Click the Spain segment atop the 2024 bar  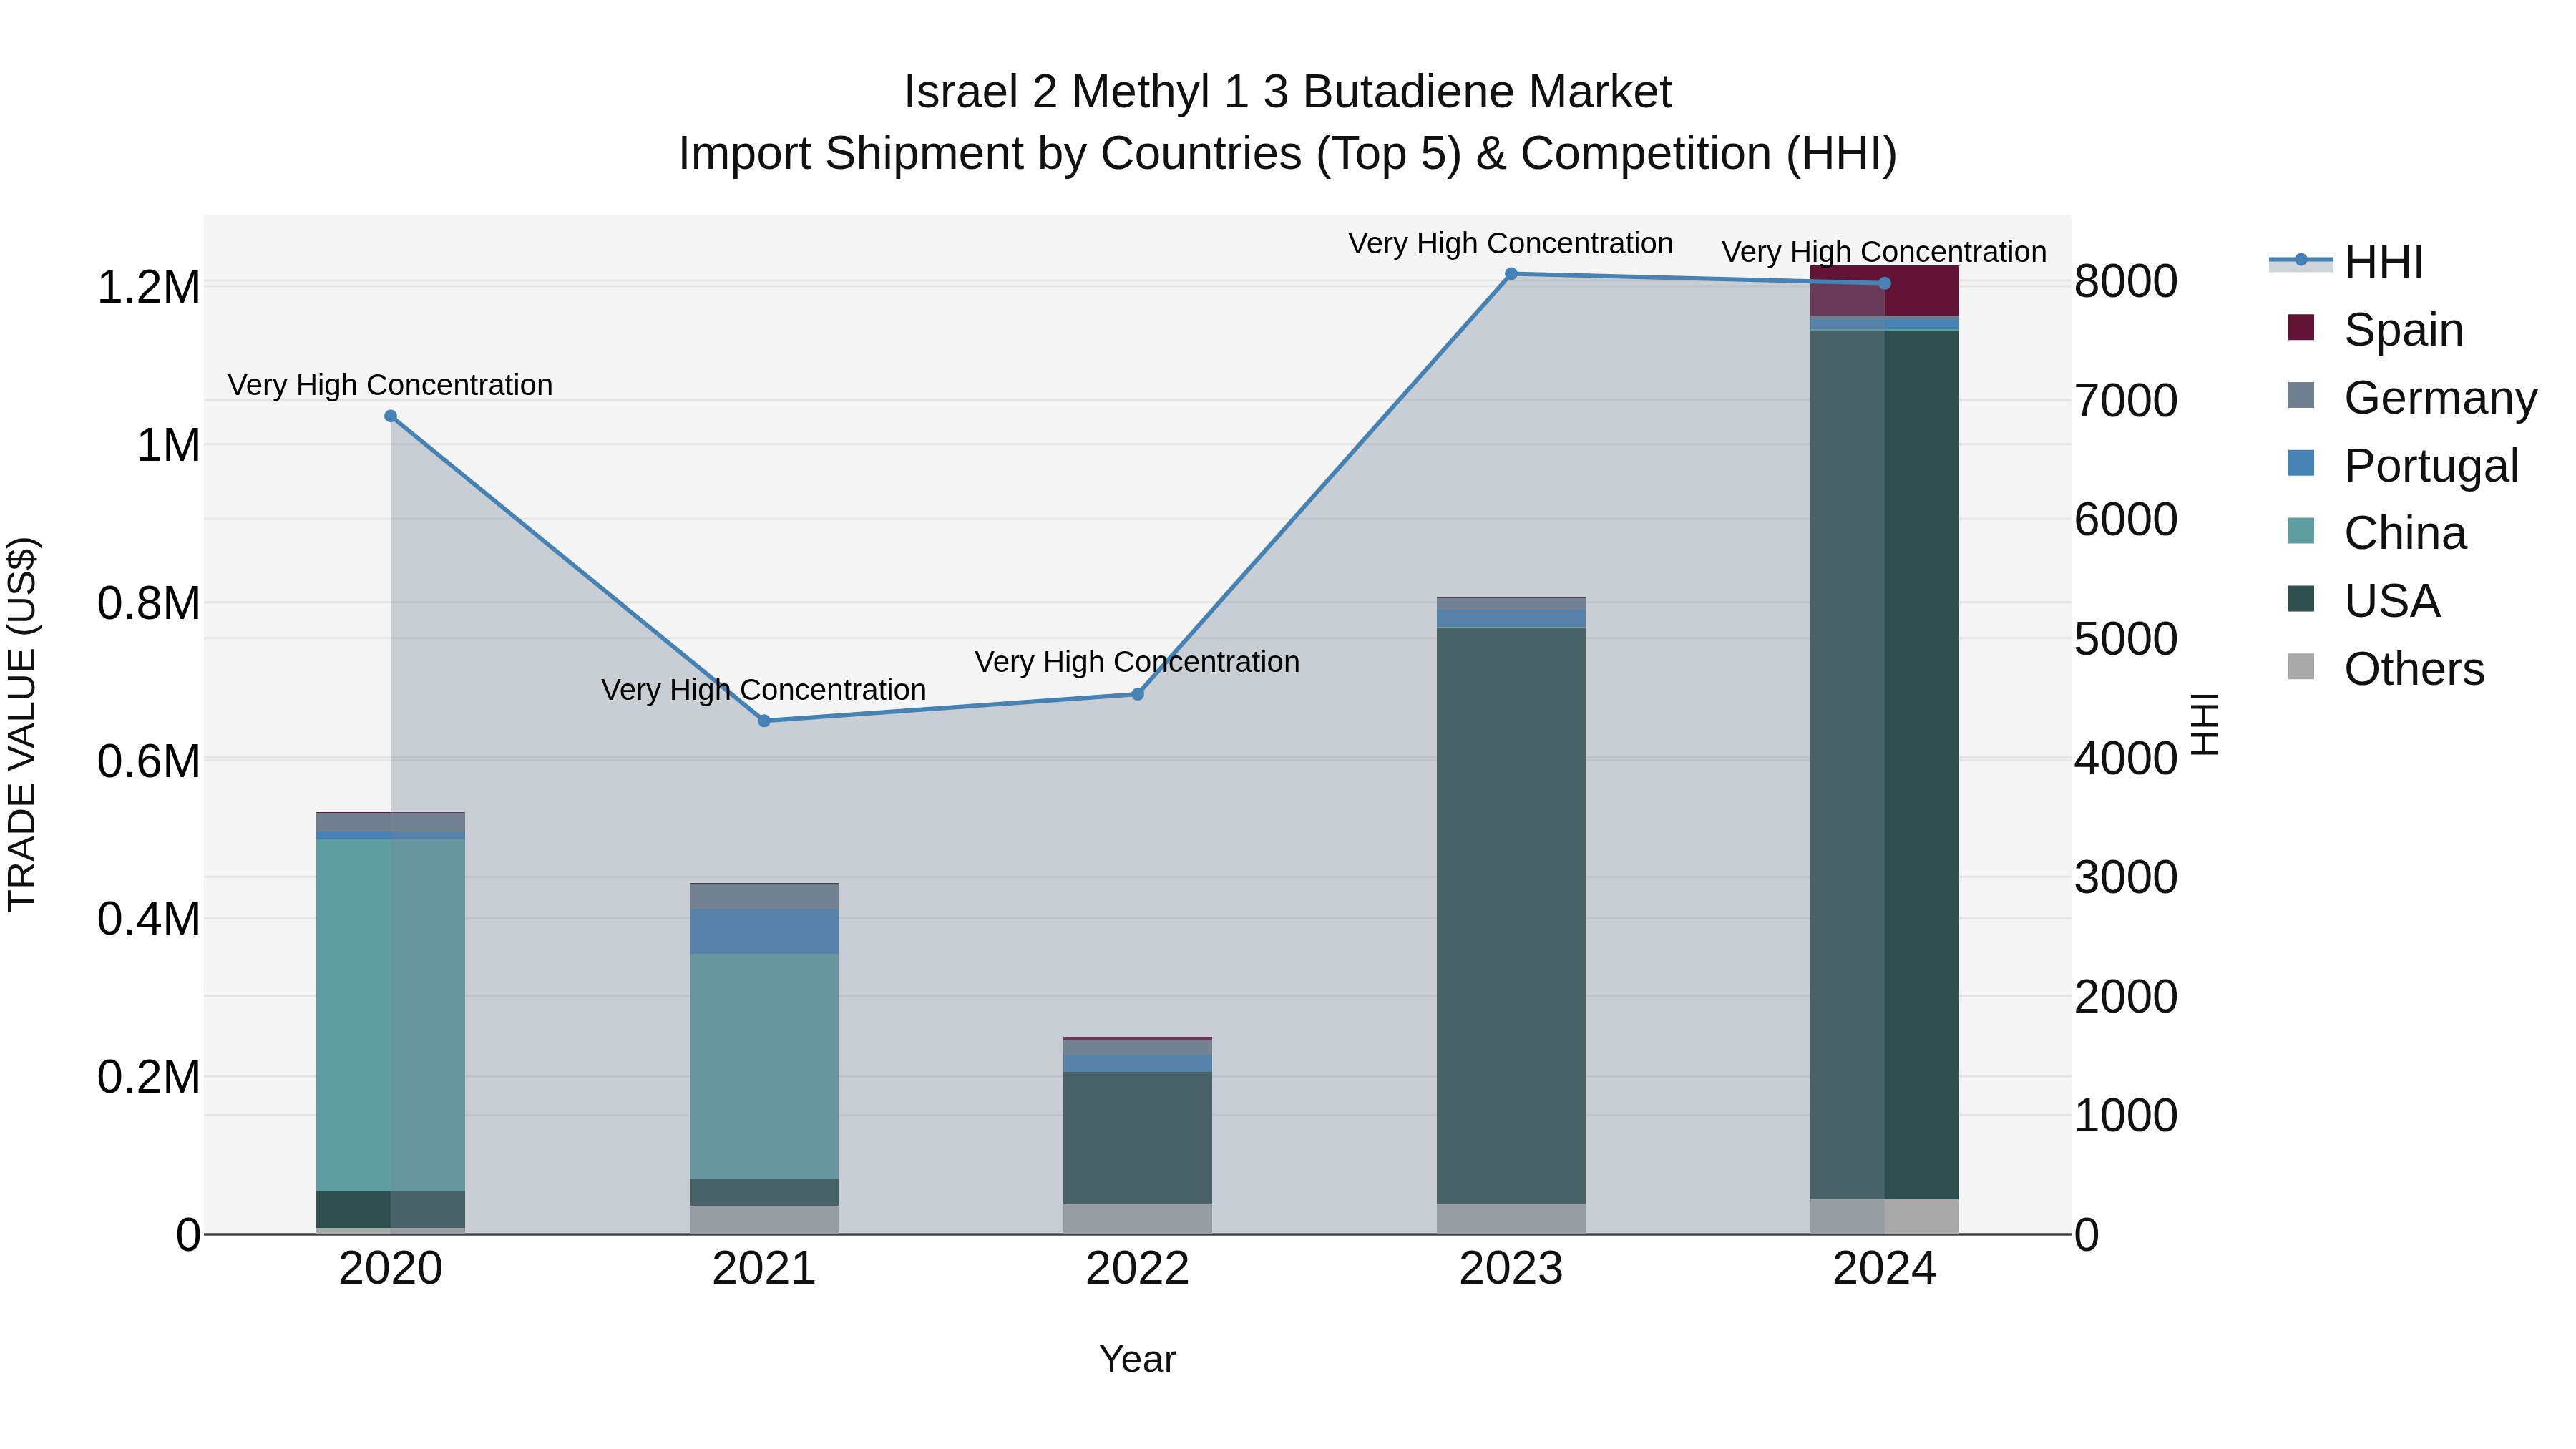click(x=1885, y=291)
